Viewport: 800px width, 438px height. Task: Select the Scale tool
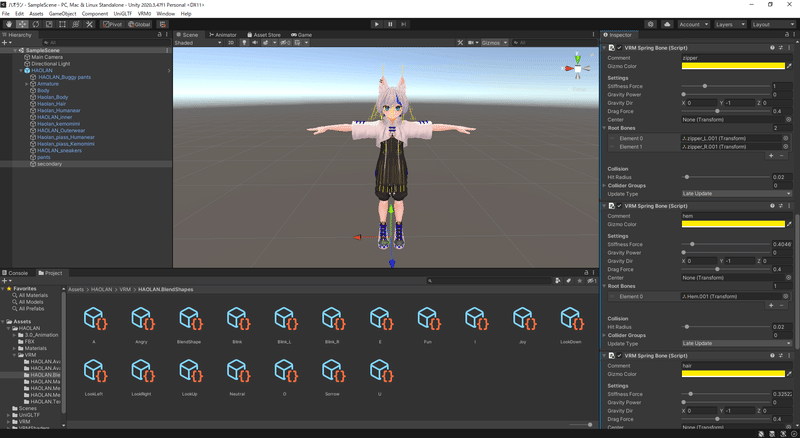pos(48,24)
